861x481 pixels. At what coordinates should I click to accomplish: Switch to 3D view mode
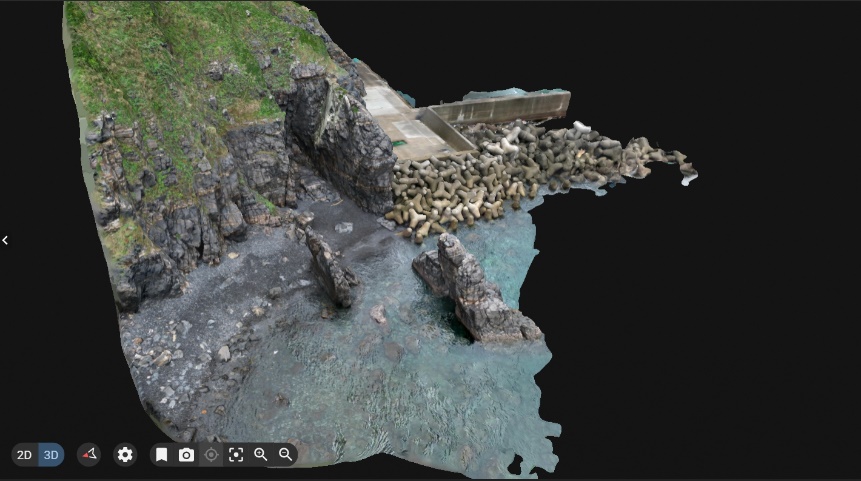[x=51, y=455]
